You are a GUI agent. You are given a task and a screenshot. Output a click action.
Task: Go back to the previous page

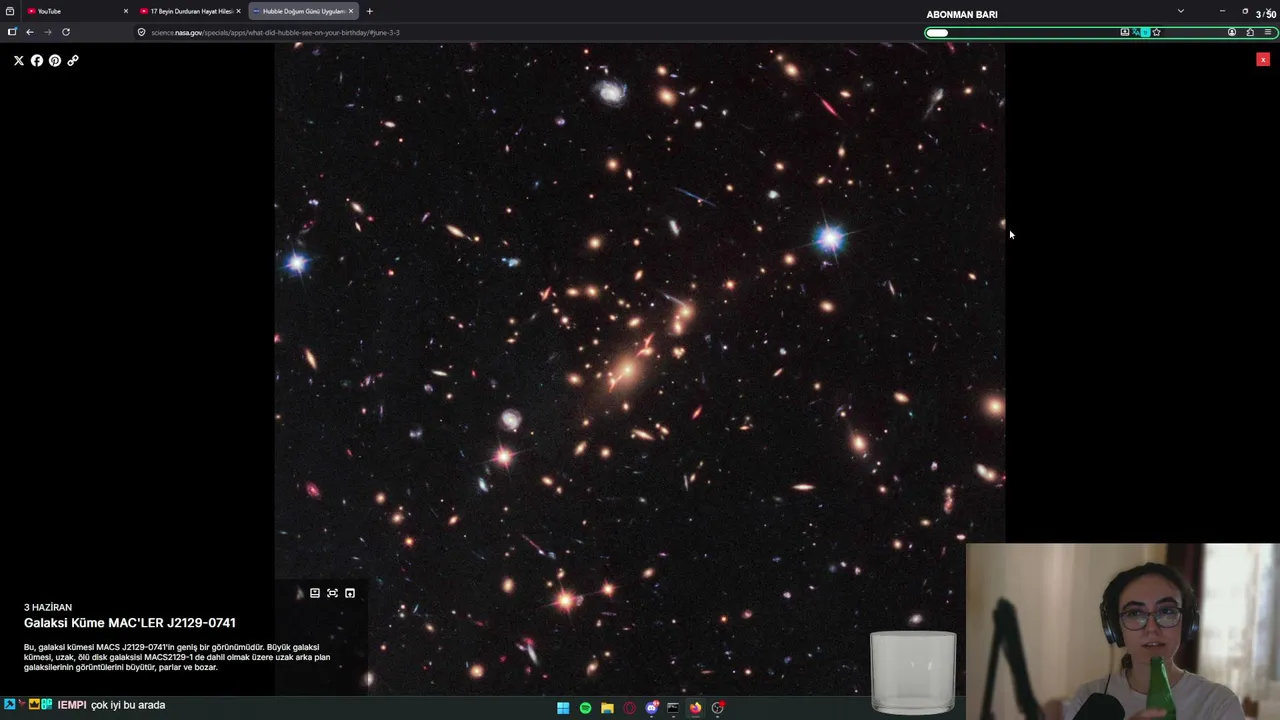[x=30, y=32]
